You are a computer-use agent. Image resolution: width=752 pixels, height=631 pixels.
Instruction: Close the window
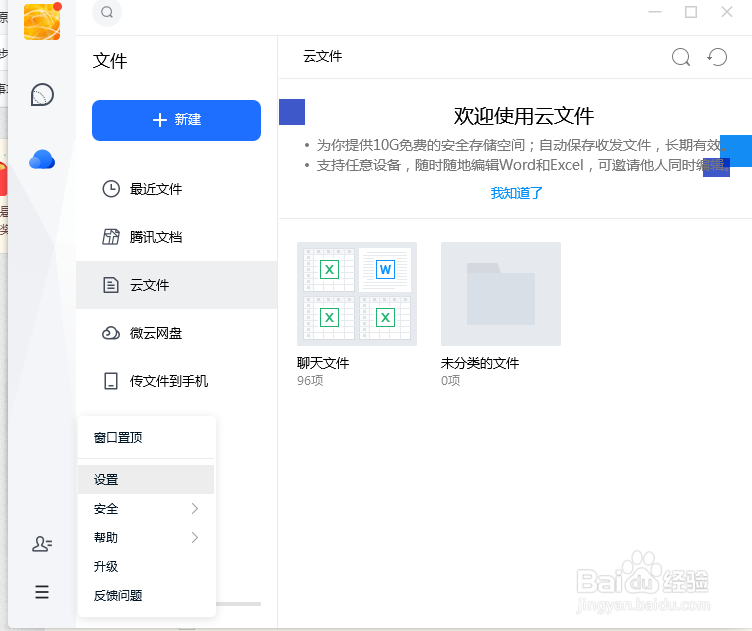(x=727, y=12)
